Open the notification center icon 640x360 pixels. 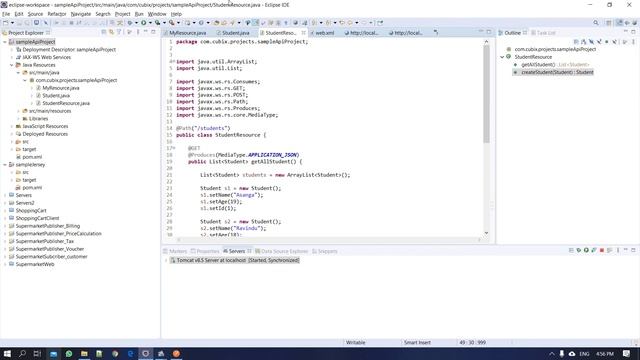tap(627, 353)
